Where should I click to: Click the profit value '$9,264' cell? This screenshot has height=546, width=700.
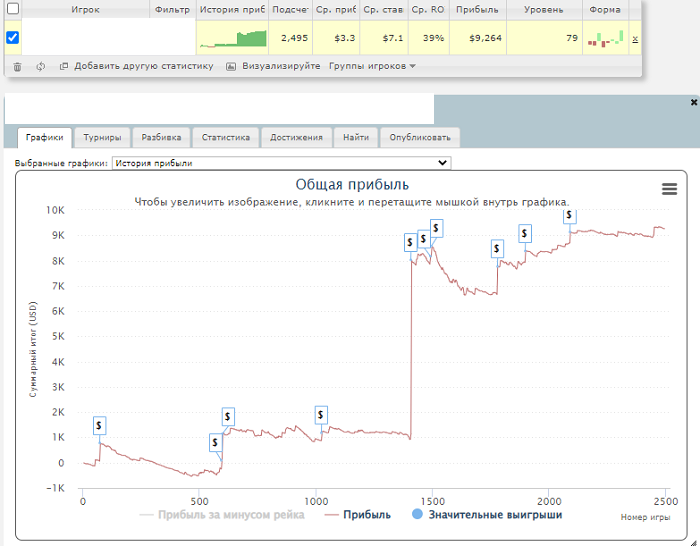point(478,38)
